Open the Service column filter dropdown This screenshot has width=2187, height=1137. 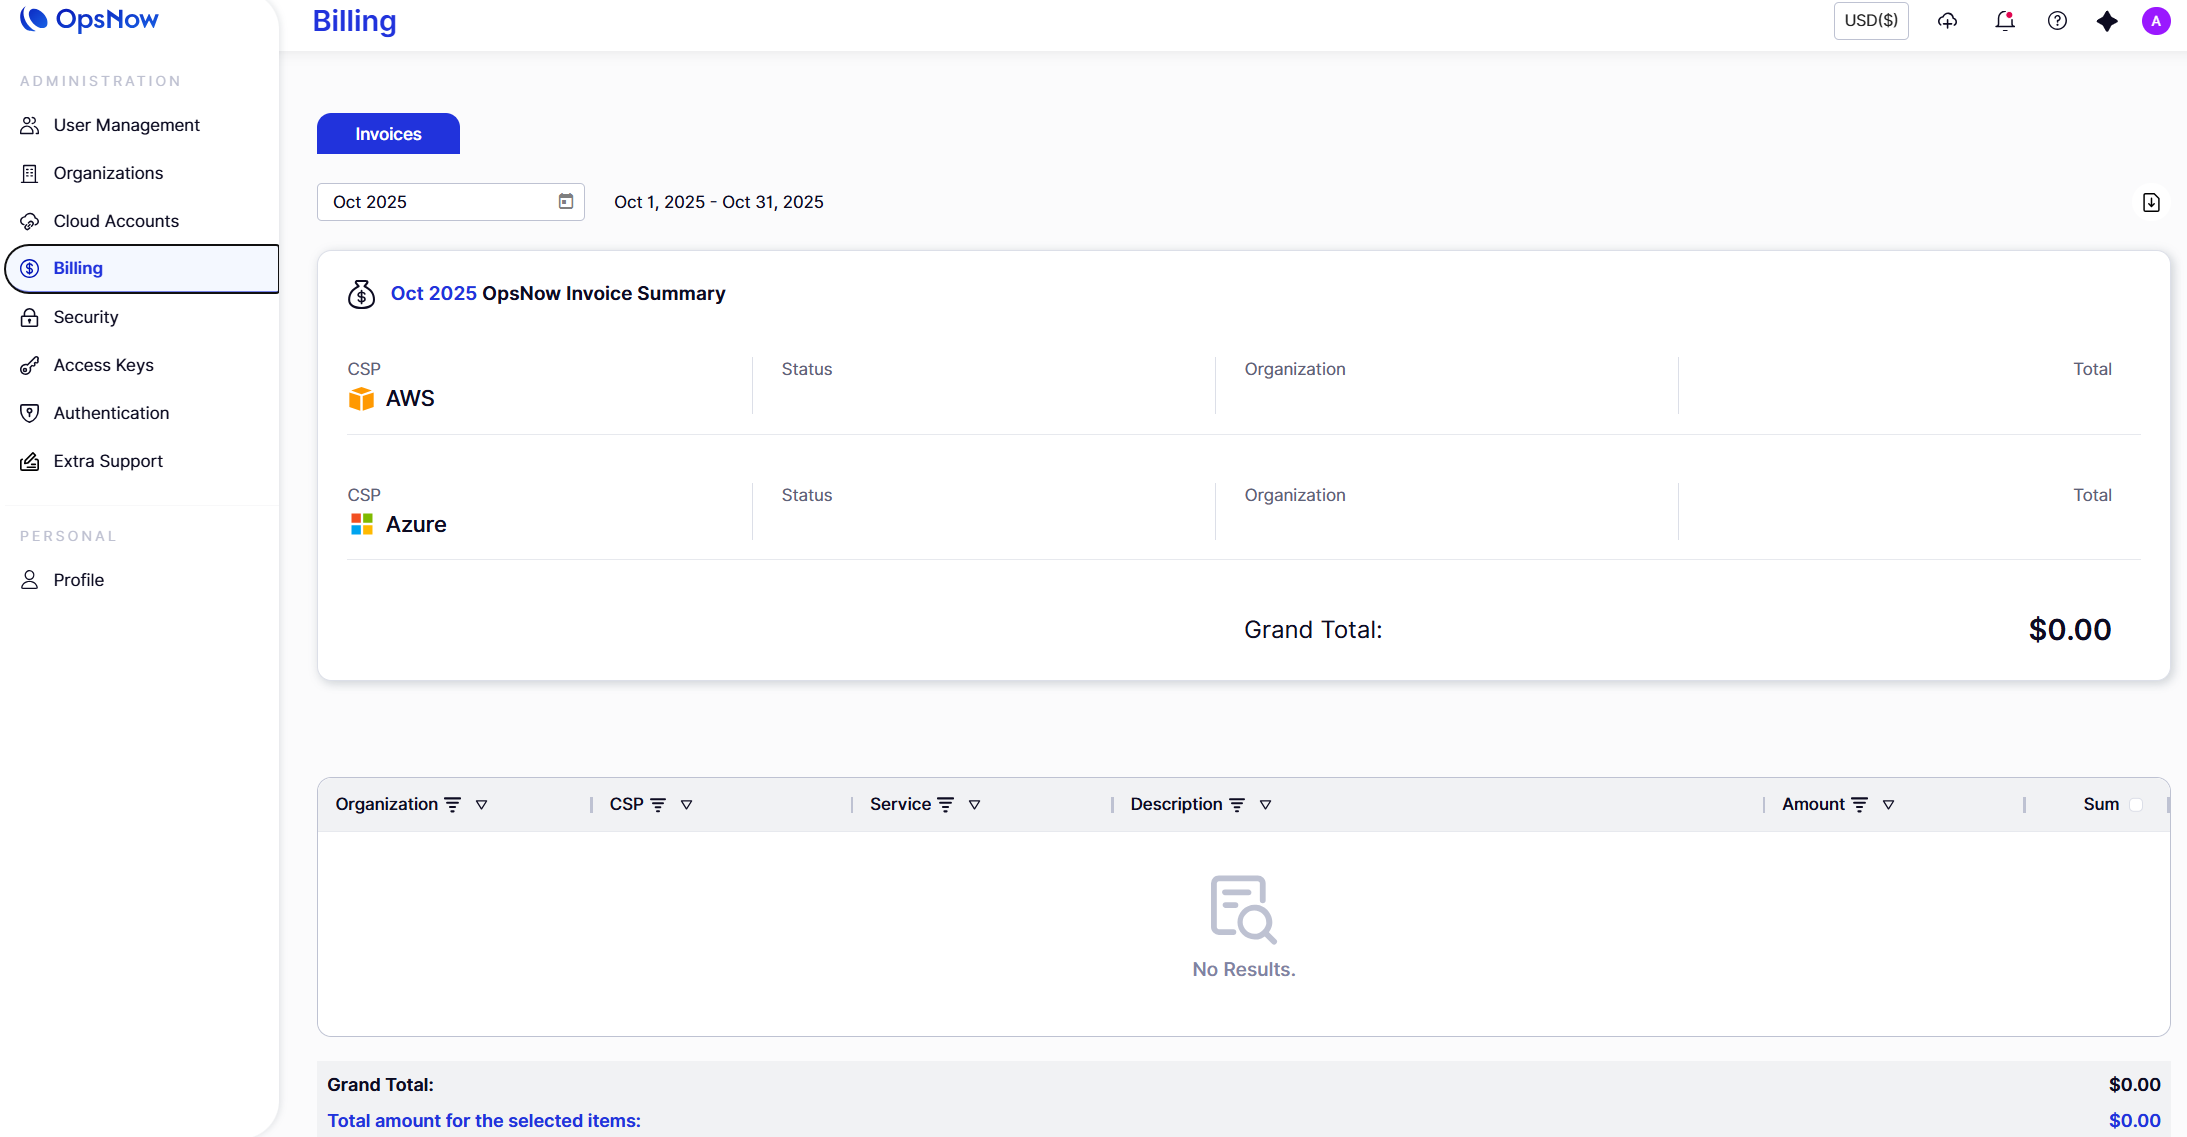[x=974, y=805]
